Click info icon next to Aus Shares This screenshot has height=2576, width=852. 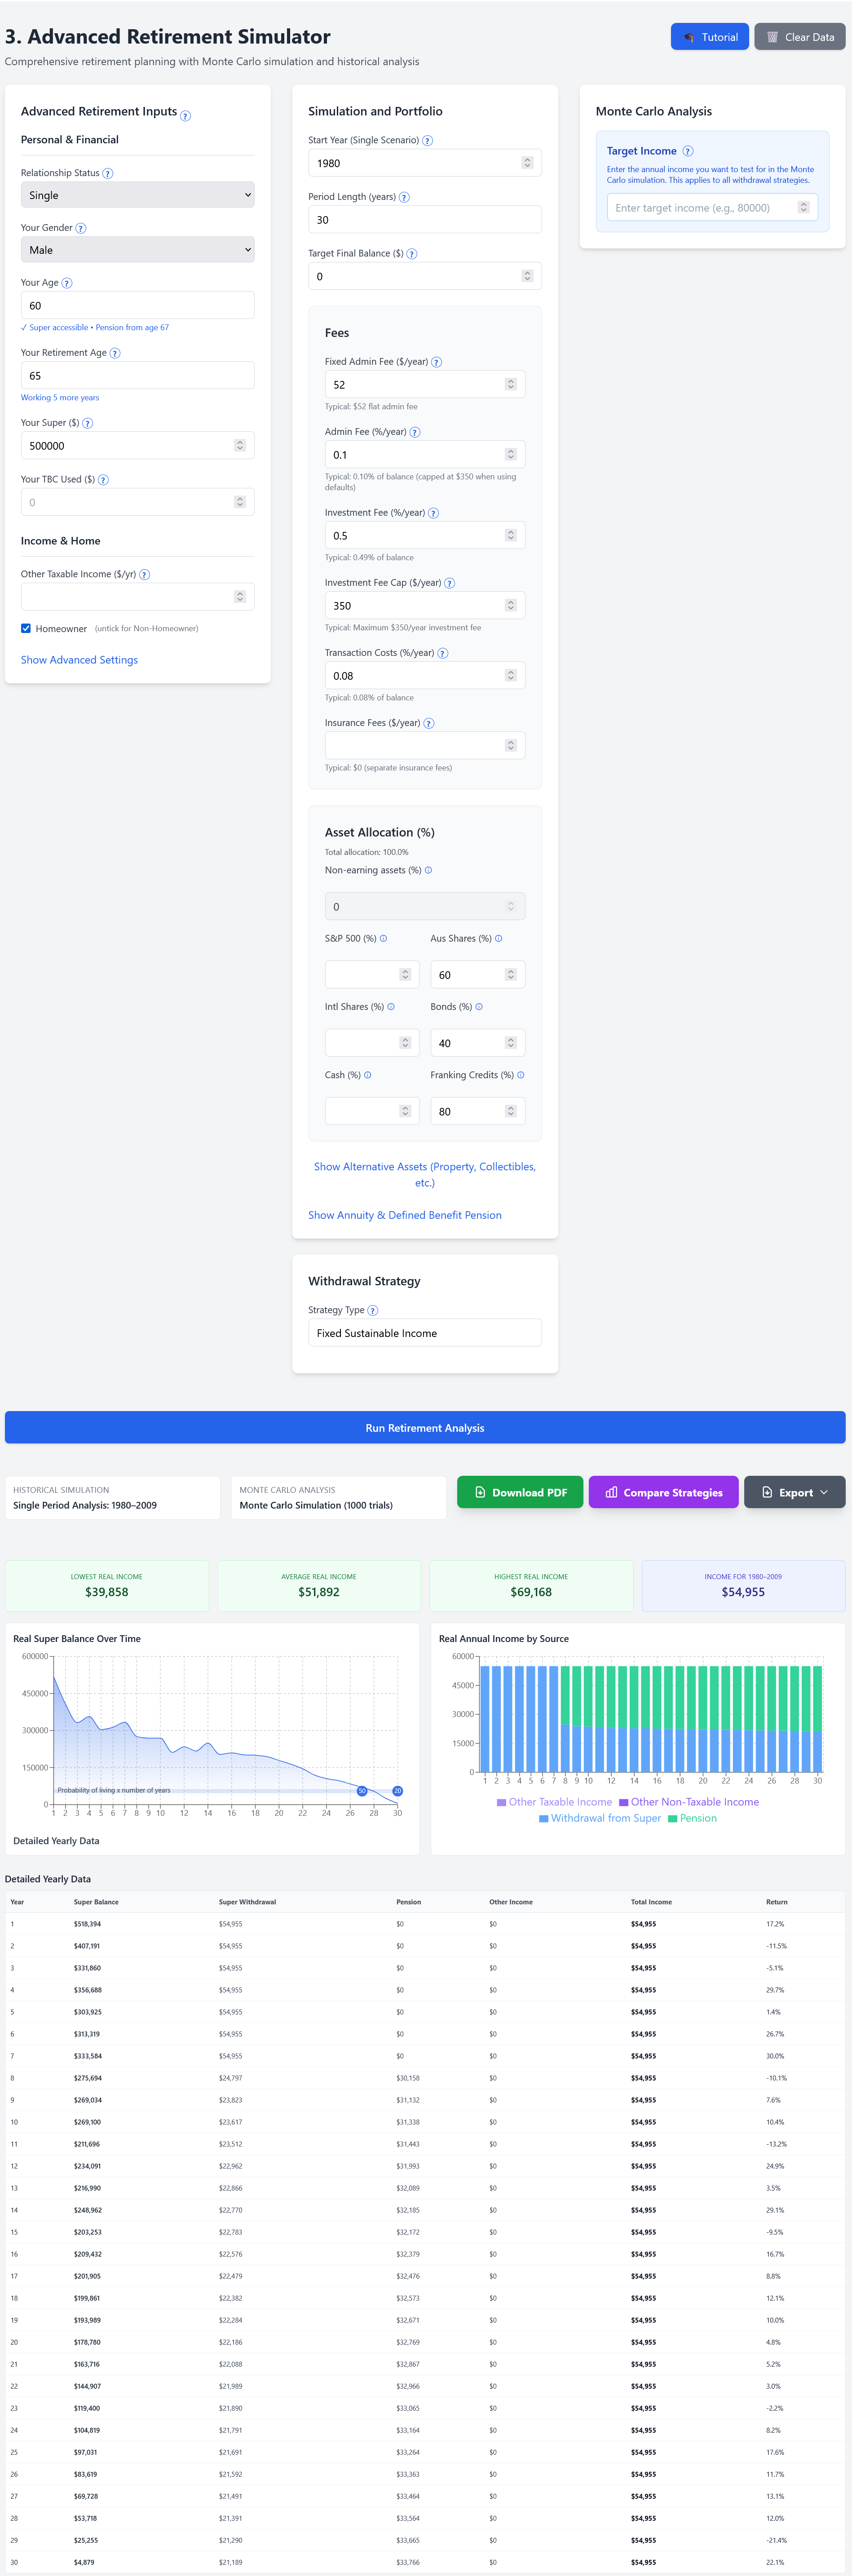point(499,939)
